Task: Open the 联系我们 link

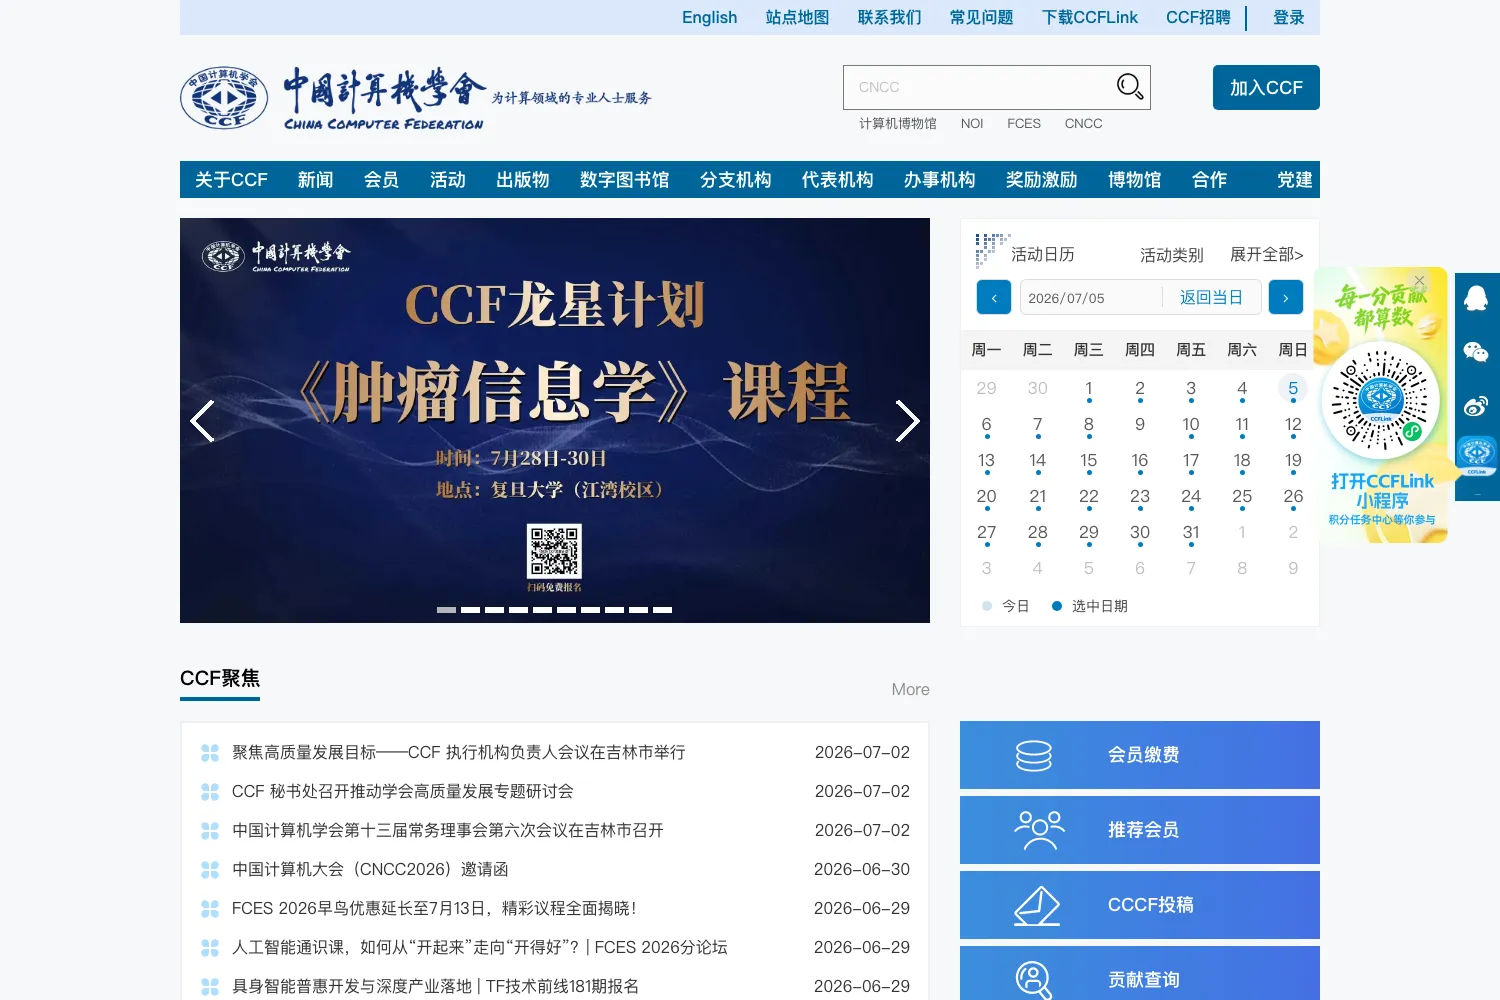Action: (889, 17)
